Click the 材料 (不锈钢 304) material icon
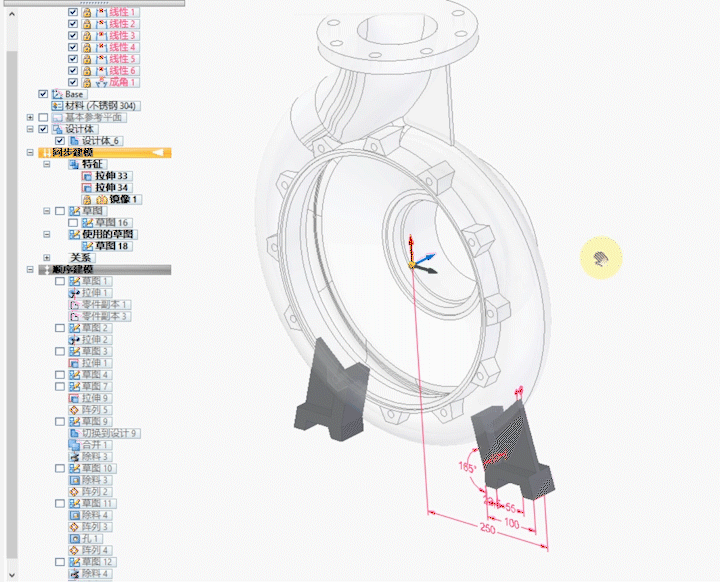 57,106
